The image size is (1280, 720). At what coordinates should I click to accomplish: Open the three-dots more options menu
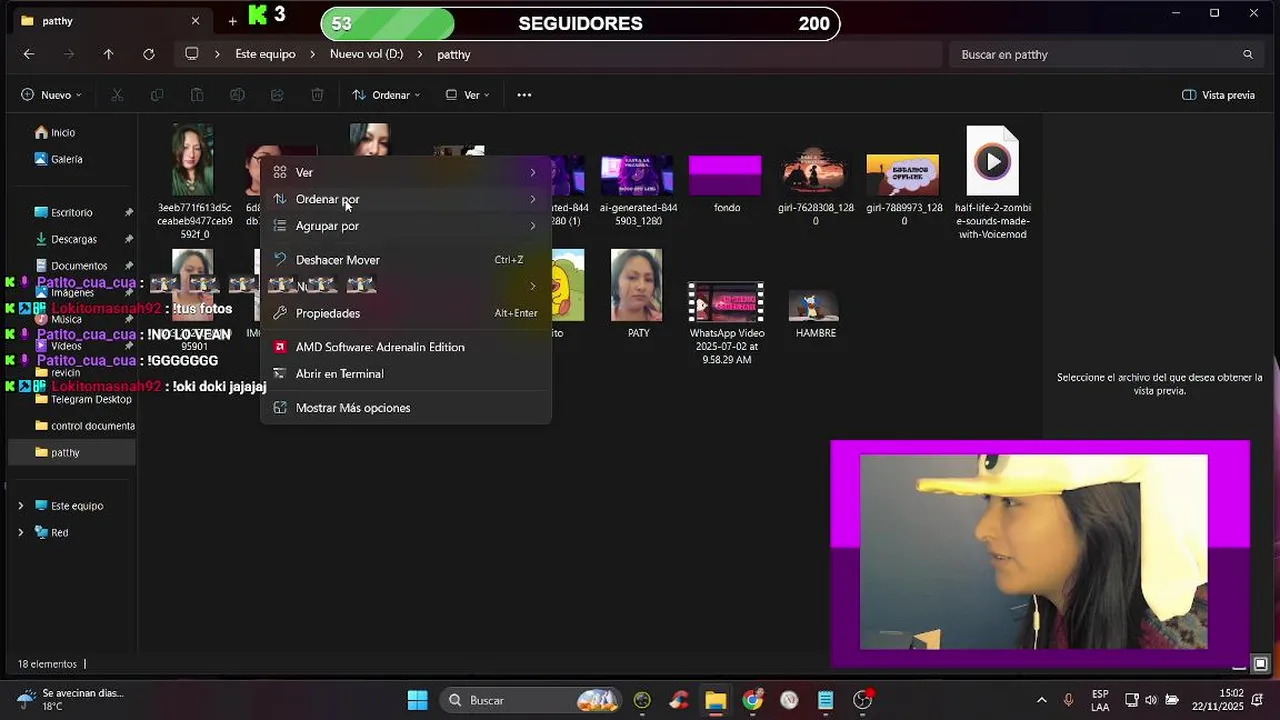point(524,95)
